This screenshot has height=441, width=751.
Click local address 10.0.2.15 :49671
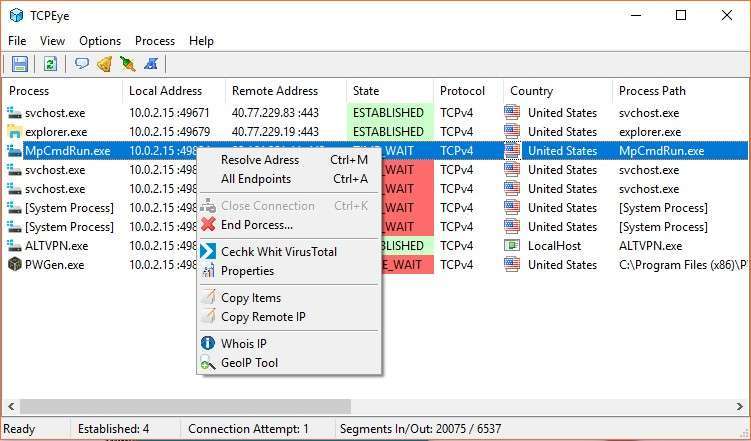click(169, 113)
